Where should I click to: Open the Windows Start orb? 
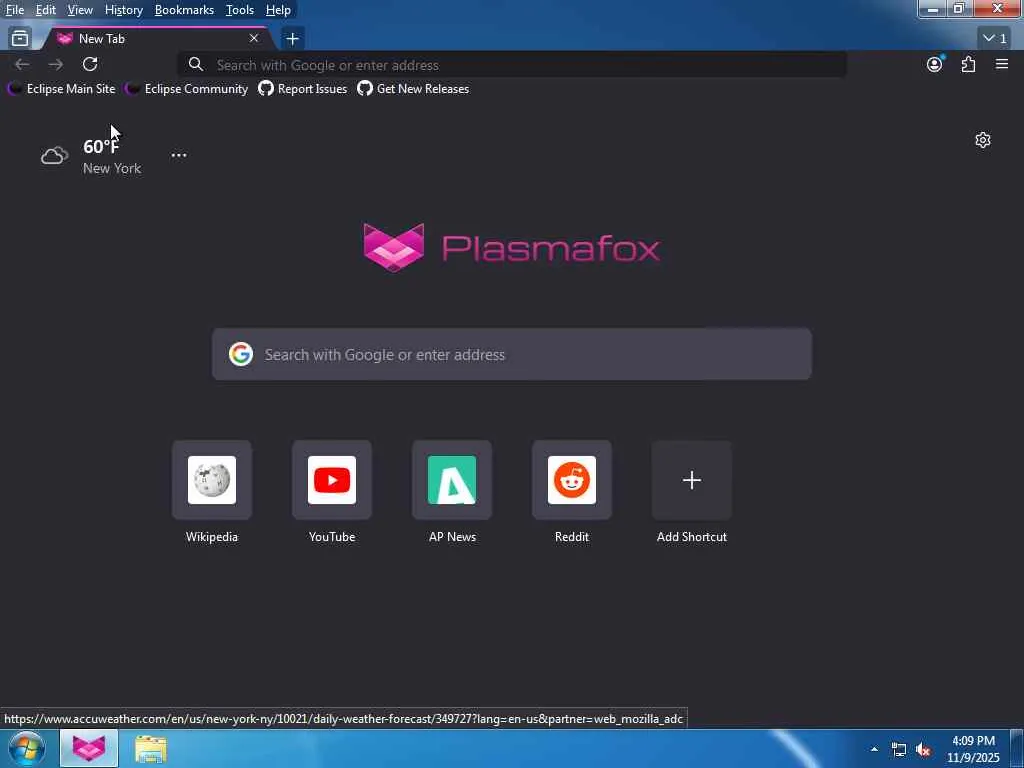[x=27, y=748]
